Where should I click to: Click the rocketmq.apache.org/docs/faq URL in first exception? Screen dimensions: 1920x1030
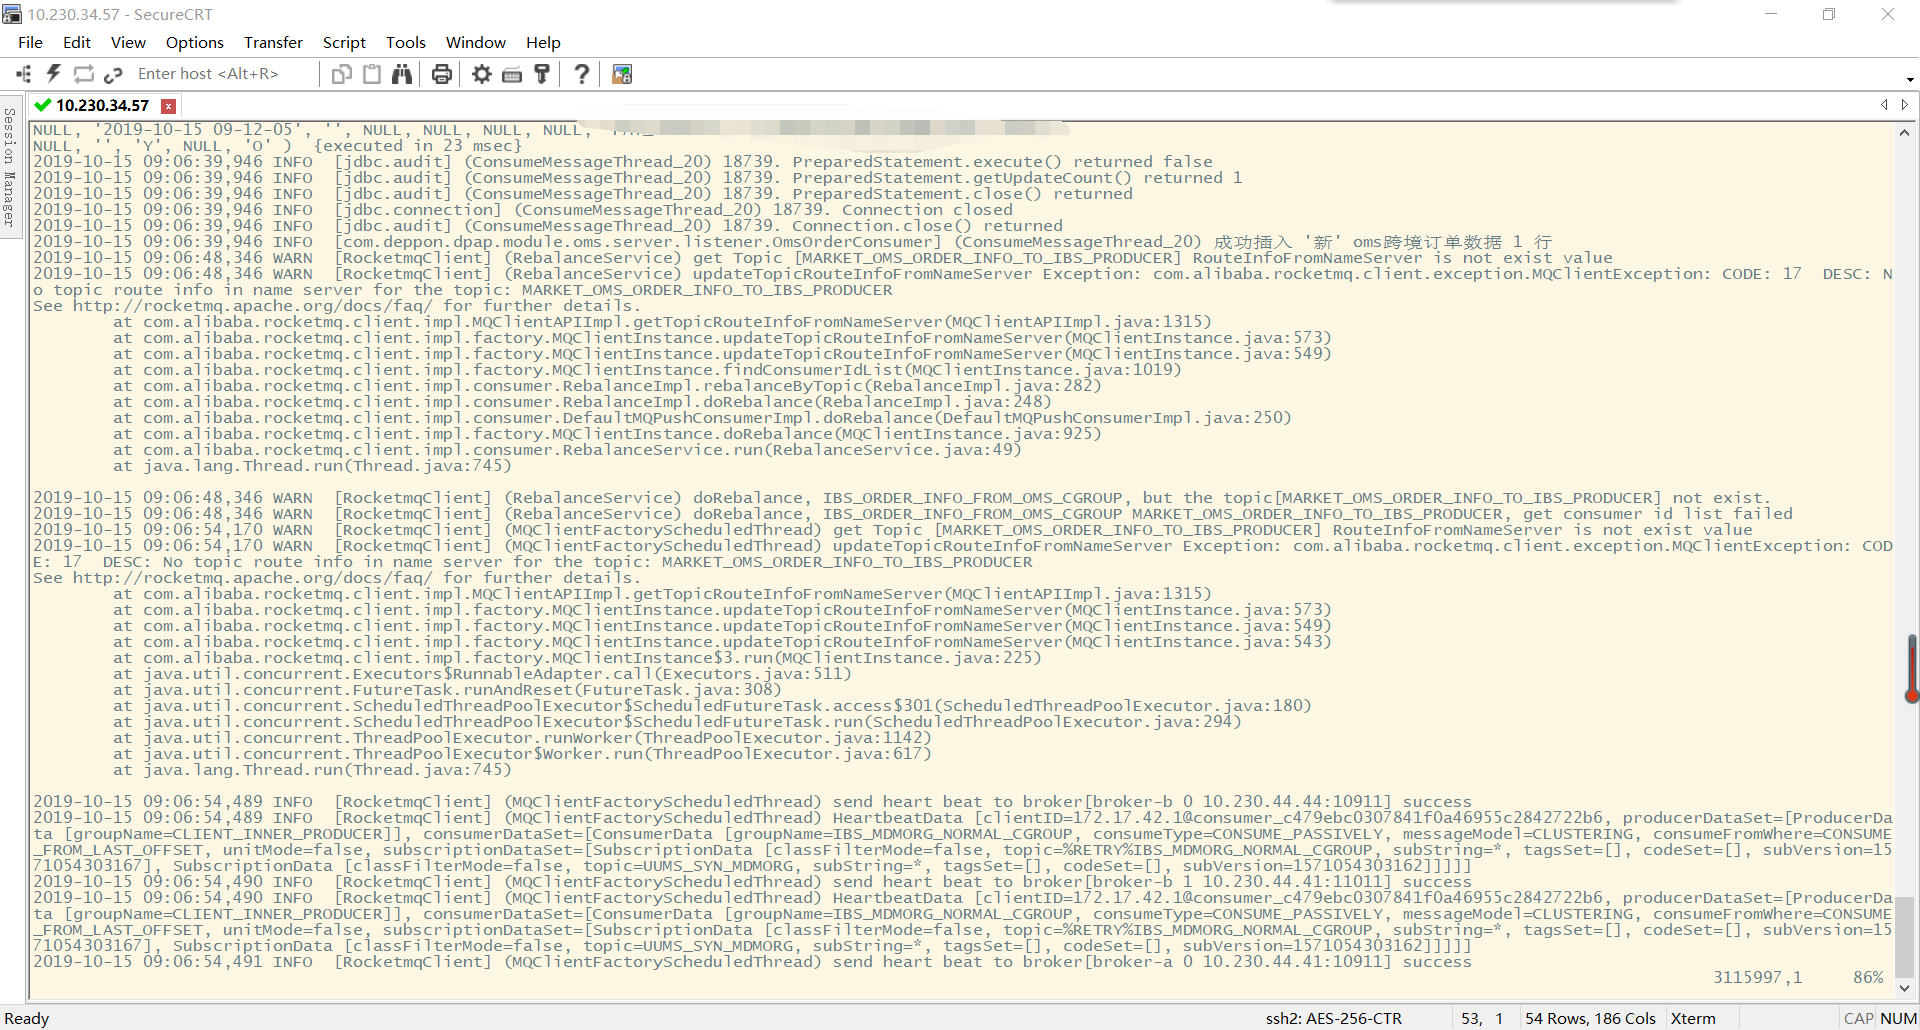(252, 306)
